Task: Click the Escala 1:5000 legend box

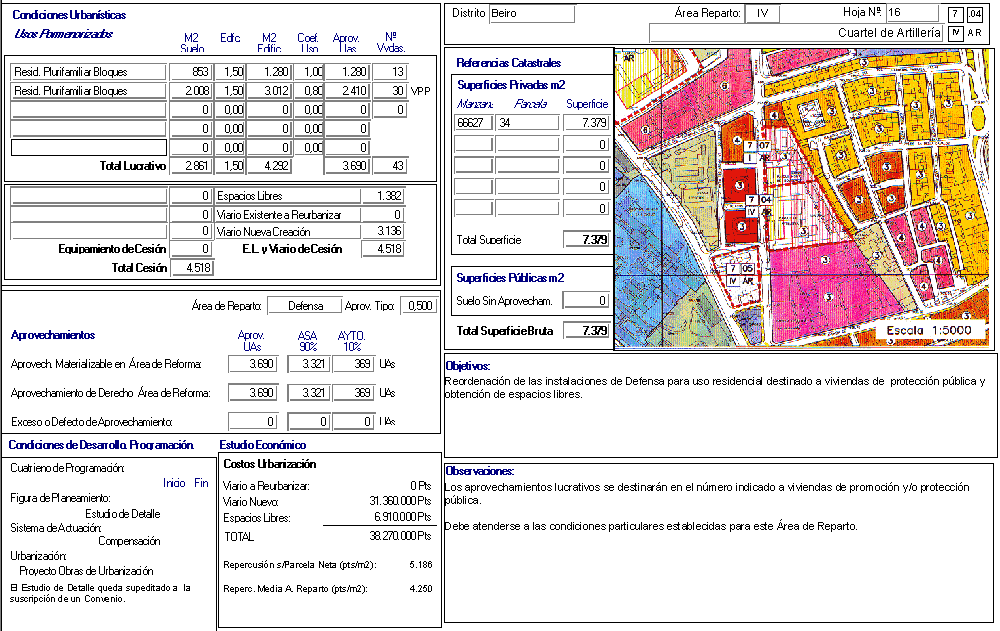Action: tap(932, 331)
